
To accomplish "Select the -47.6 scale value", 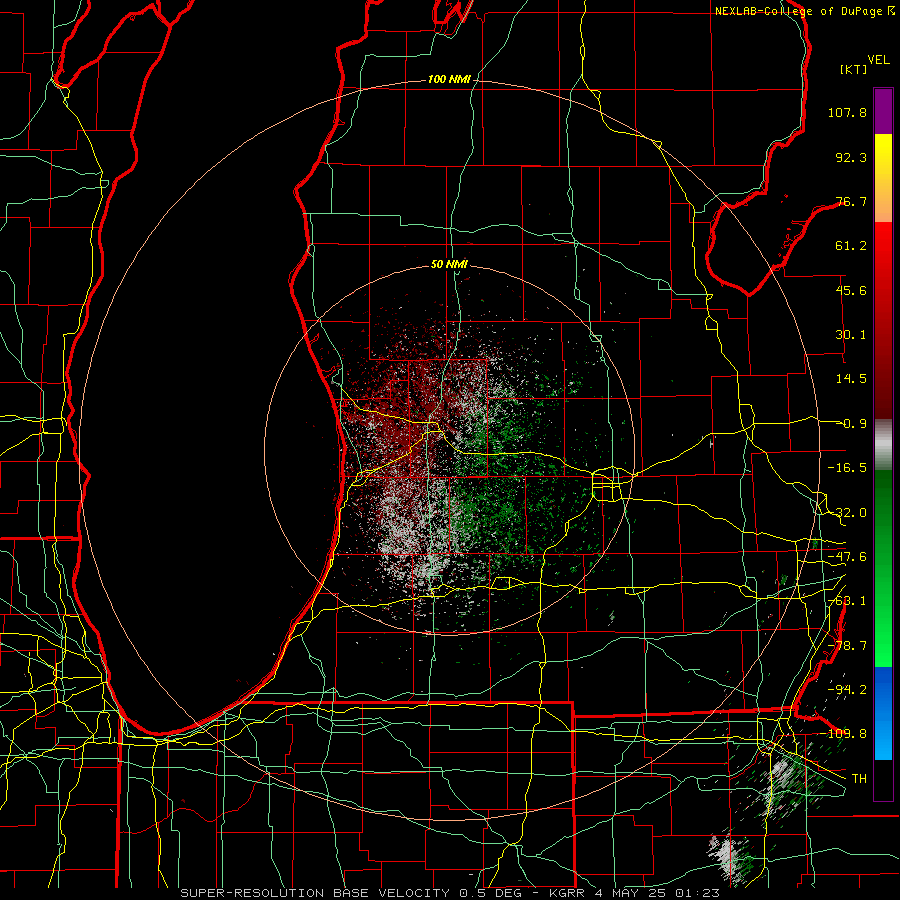I will [847, 557].
